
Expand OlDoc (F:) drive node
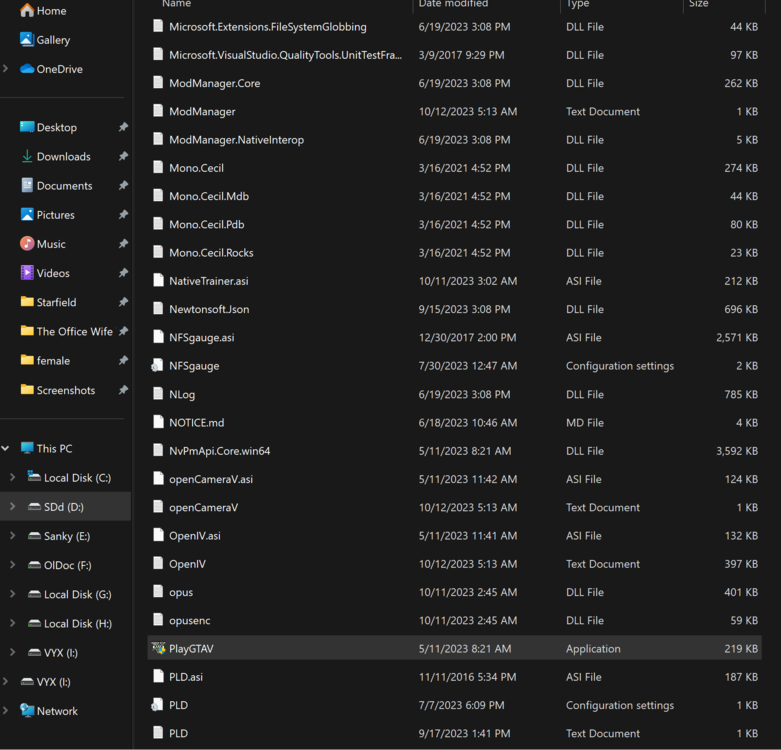(12, 565)
